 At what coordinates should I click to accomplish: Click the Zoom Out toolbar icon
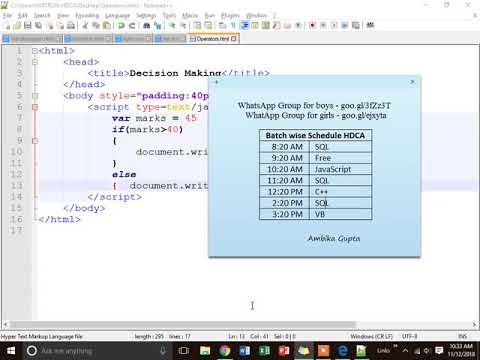point(183,25)
